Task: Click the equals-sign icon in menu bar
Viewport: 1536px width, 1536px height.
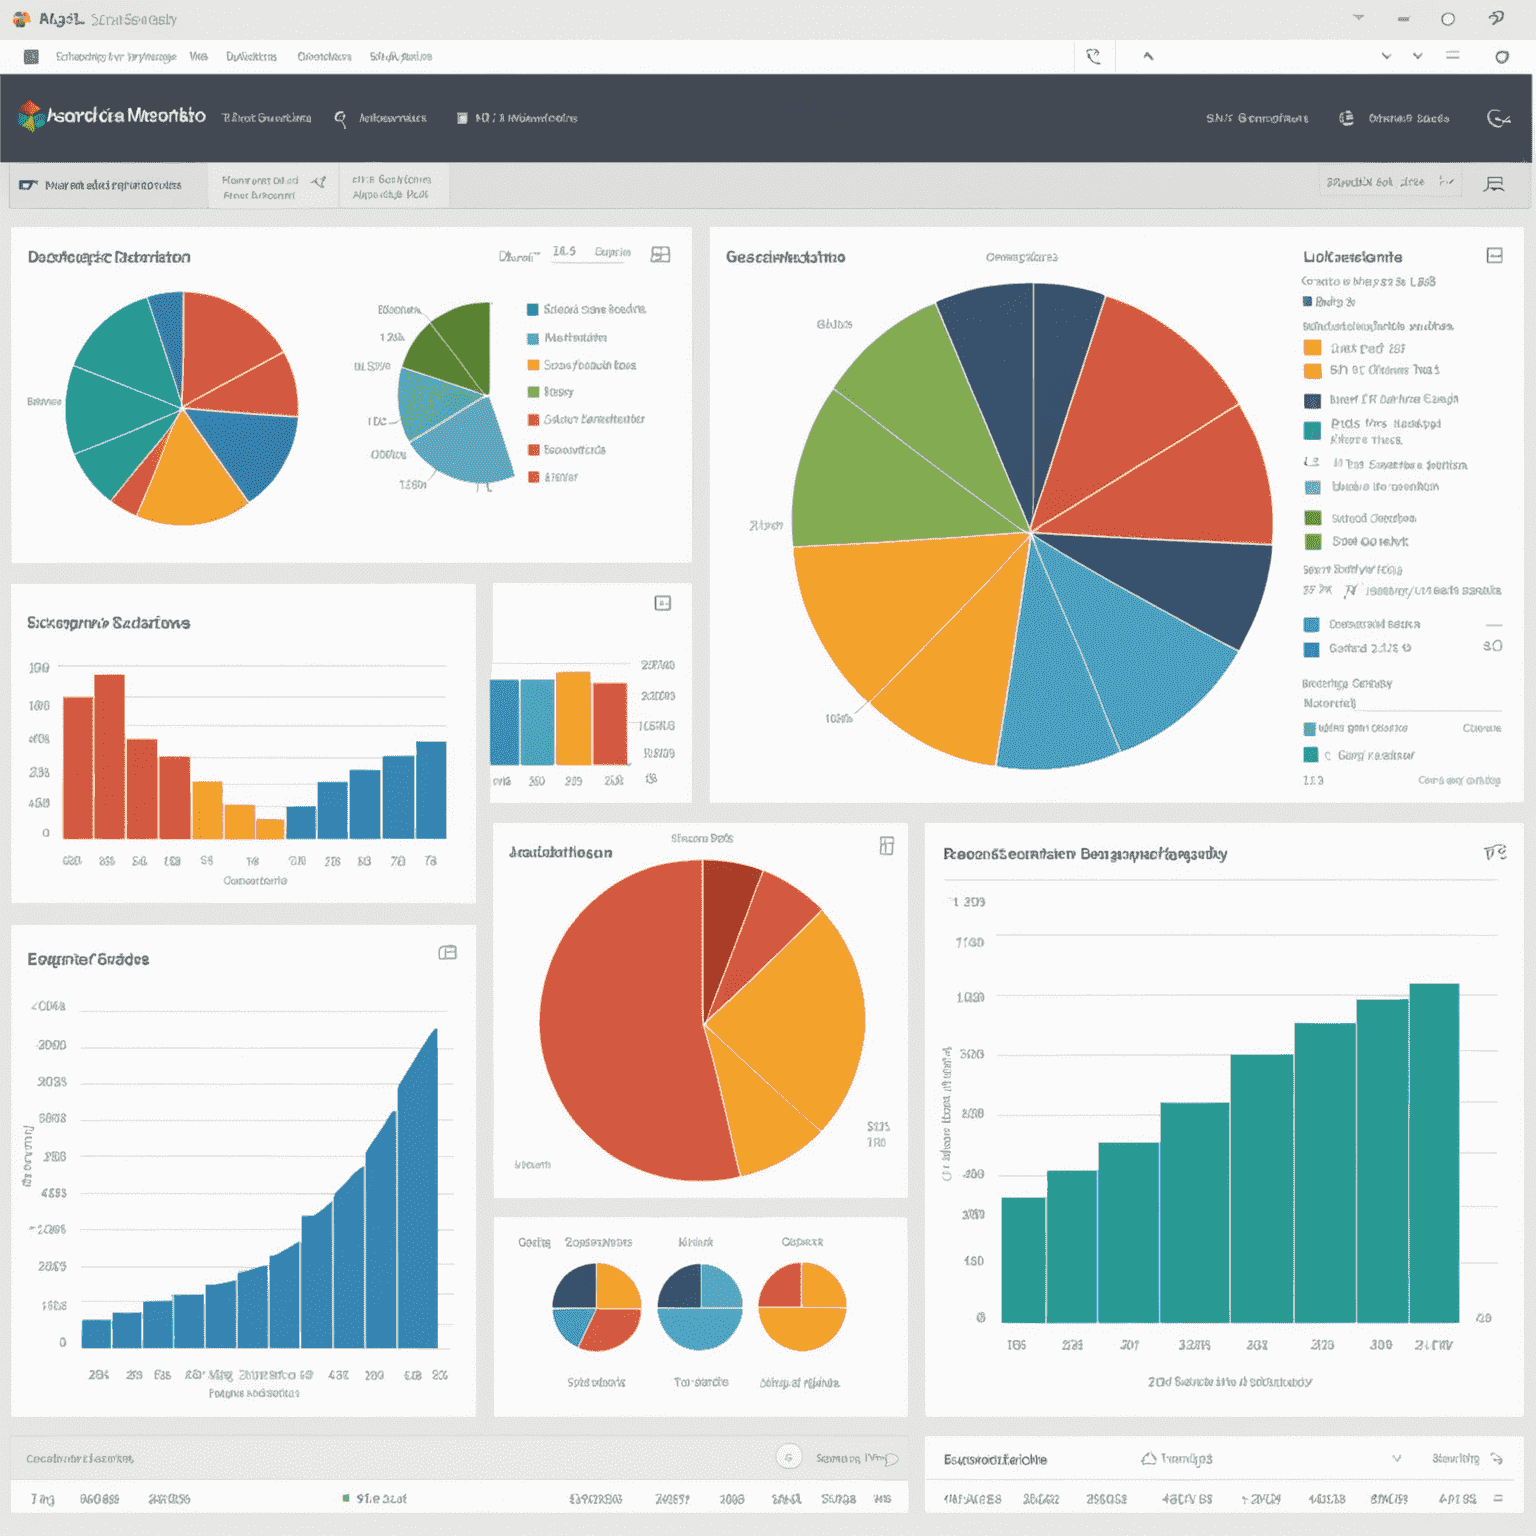Action: [1452, 56]
